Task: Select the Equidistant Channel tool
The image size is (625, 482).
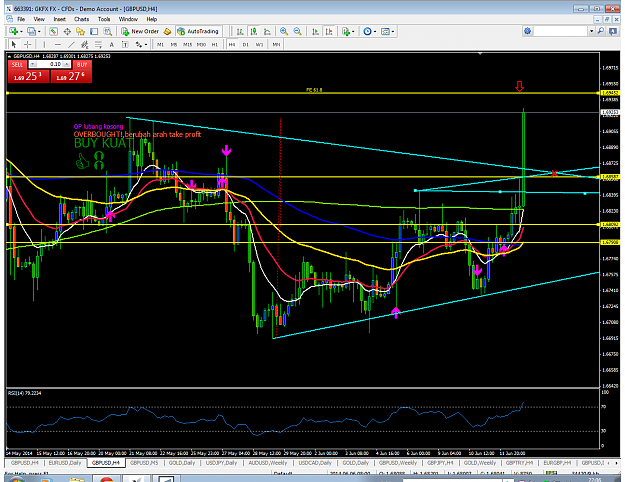Action: tap(85, 44)
